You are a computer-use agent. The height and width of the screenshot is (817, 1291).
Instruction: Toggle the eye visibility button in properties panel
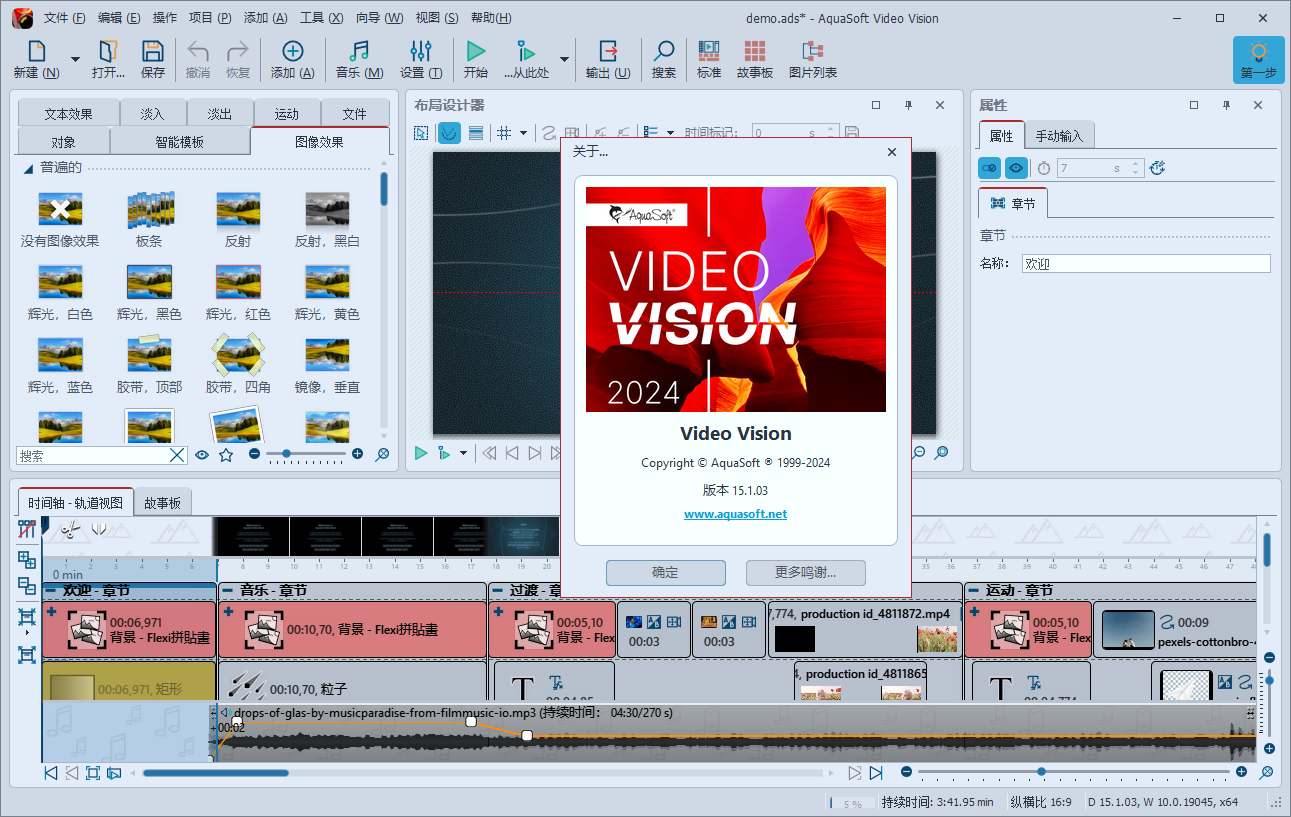point(1016,168)
